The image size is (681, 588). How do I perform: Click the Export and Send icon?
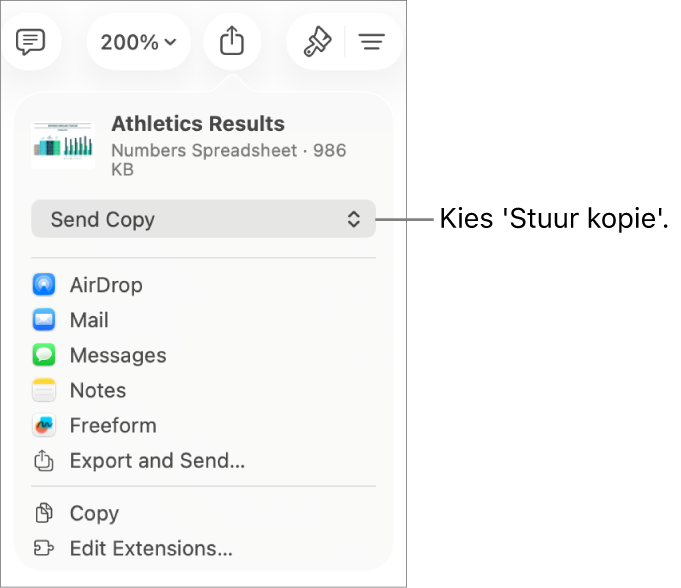[x=44, y=460]
